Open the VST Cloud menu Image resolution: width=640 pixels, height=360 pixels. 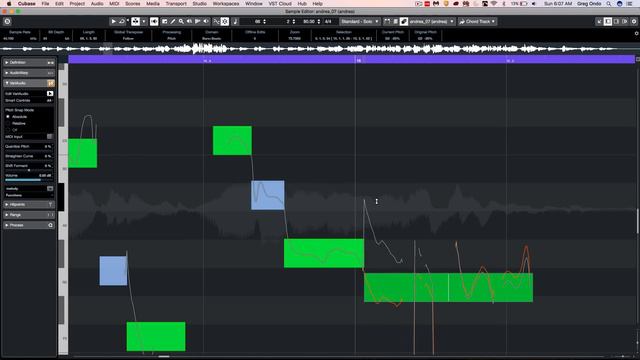(x=280, y=3)
